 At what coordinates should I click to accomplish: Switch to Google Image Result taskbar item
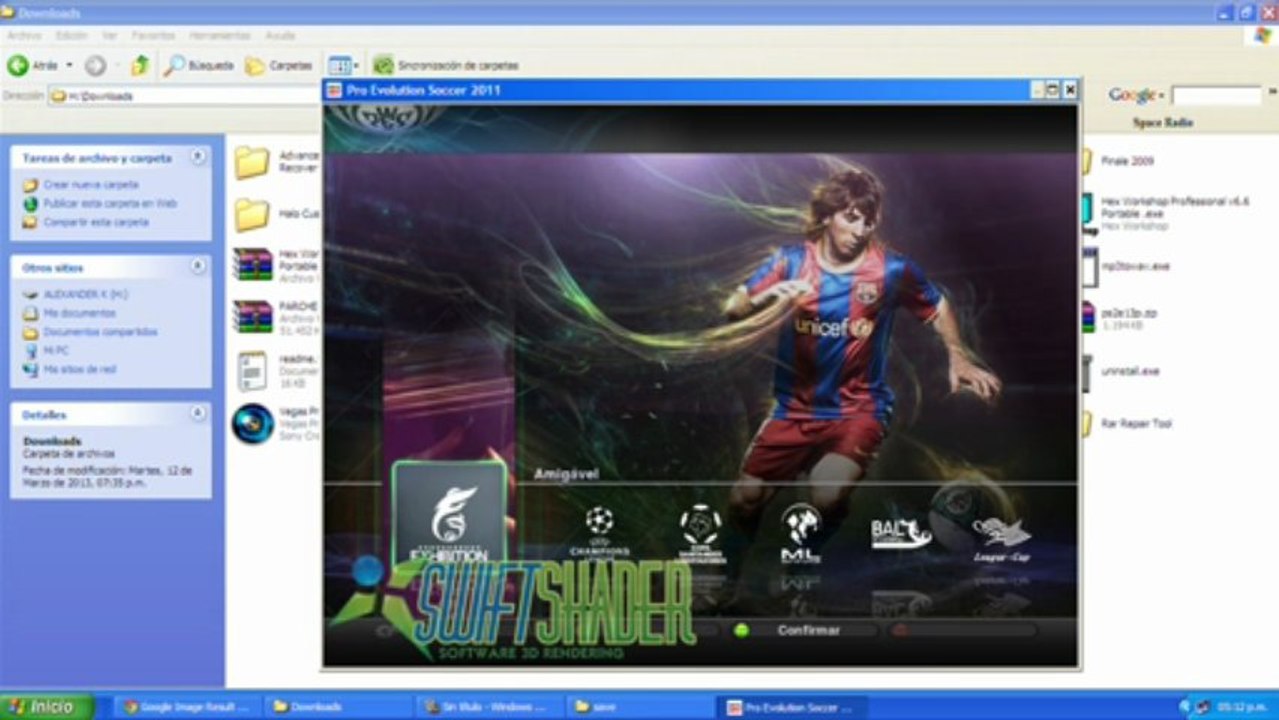click(x=186, y=707)
